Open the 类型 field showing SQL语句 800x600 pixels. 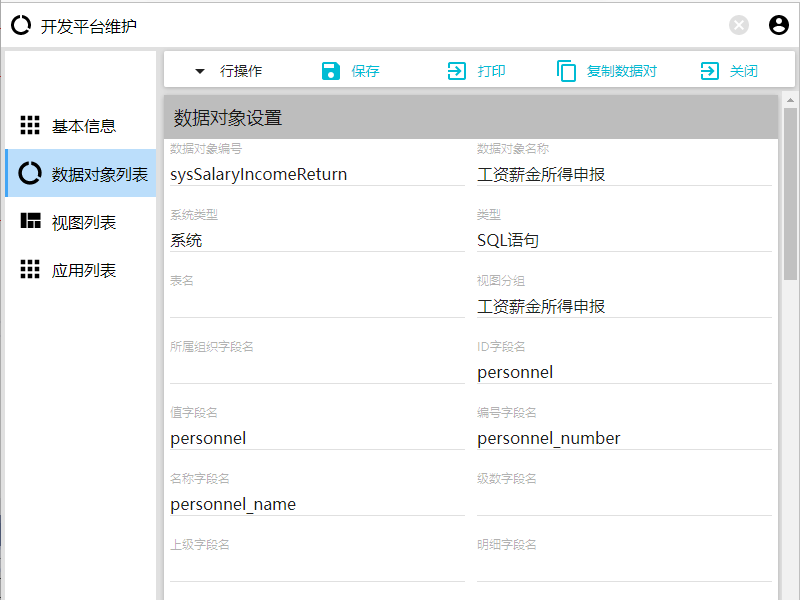click(x=624, y=240)
